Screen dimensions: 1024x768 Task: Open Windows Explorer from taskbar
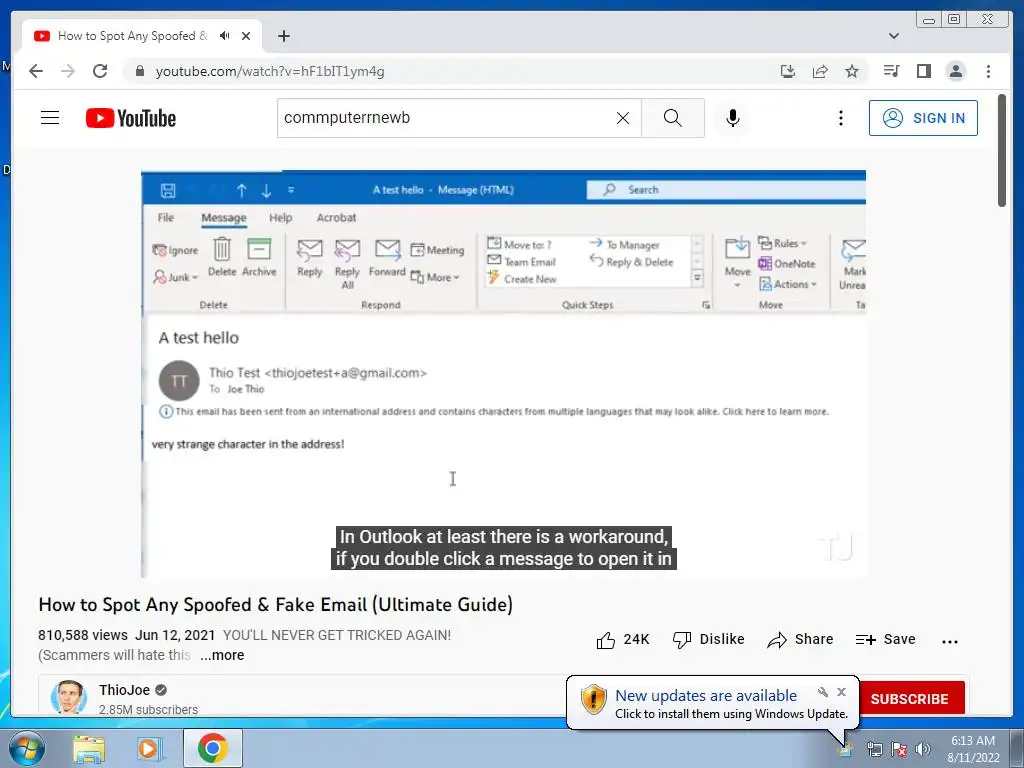point(89,748)
